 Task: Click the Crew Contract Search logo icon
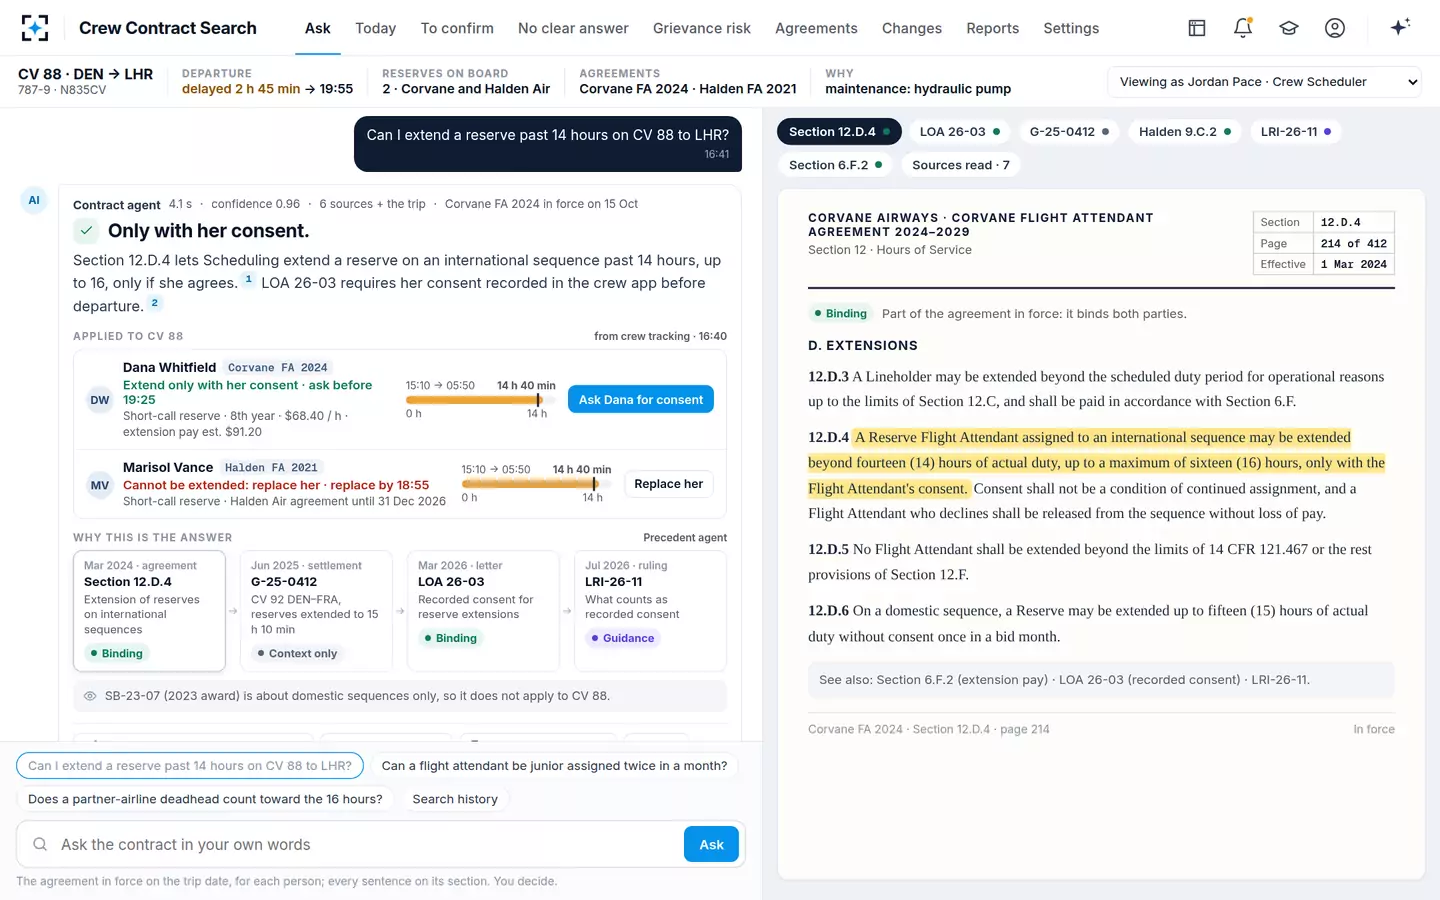pyautogui.click(x=35, y=28)
